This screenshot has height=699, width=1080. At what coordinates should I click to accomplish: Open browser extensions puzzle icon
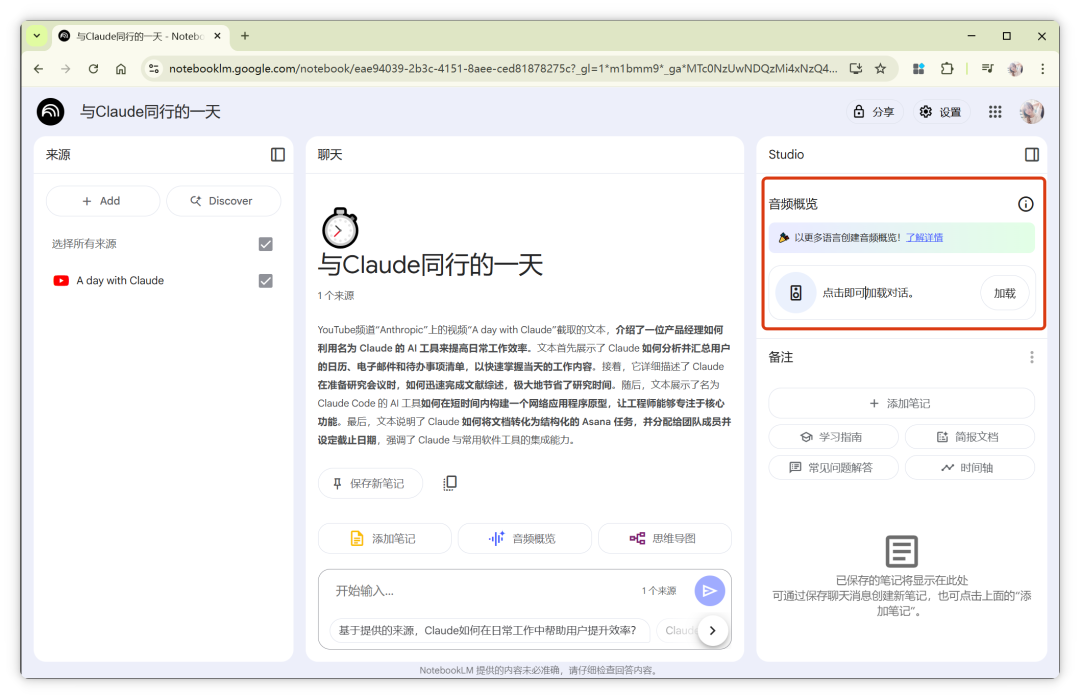tap(947, 68)
